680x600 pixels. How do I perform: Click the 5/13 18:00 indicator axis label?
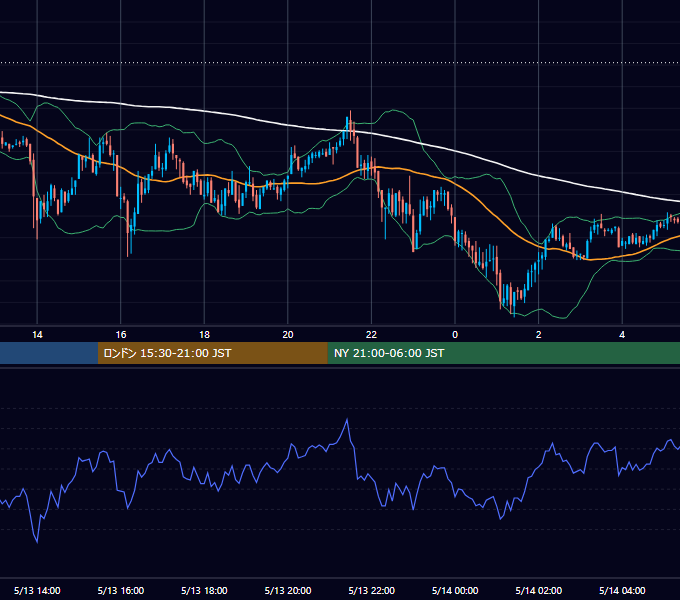(x=204, y=590)
